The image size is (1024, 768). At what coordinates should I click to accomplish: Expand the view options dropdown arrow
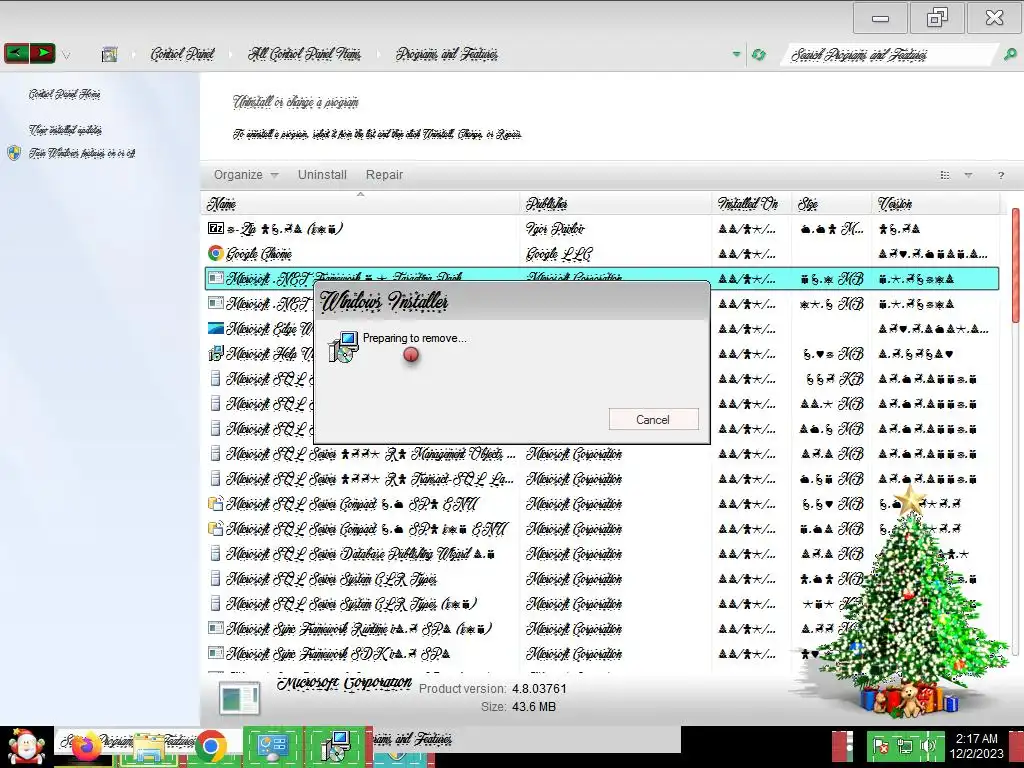coord(968,175)
